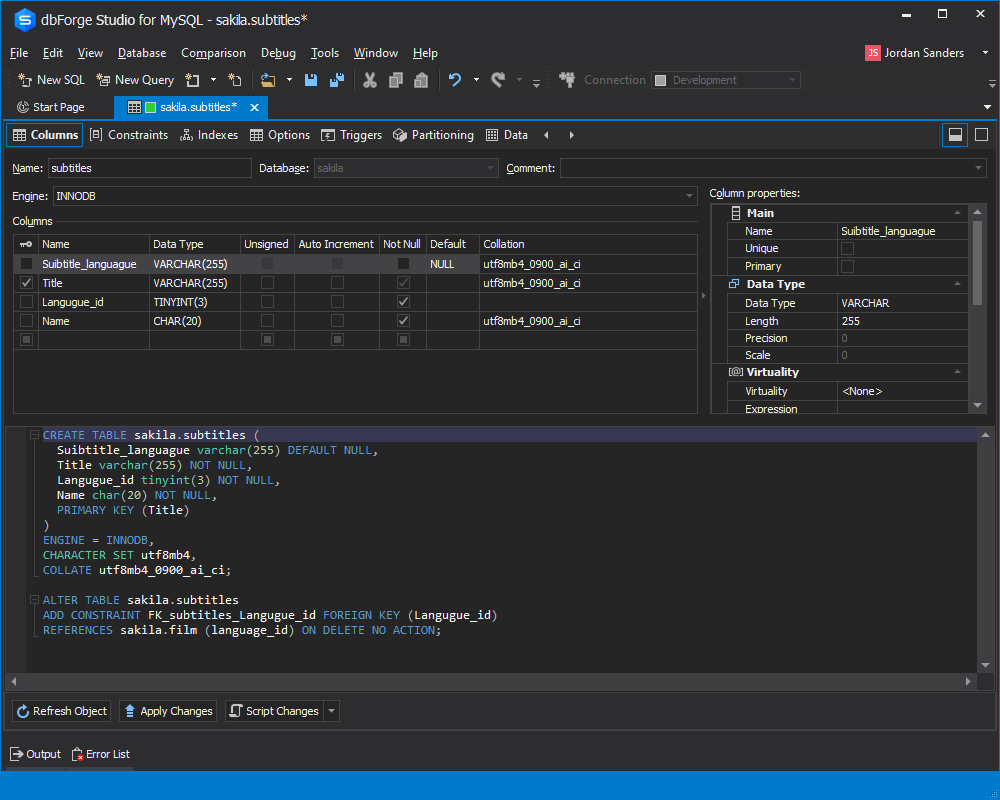1000x800 pixels.
Task: Click the table Name input field
Action: 149,168
